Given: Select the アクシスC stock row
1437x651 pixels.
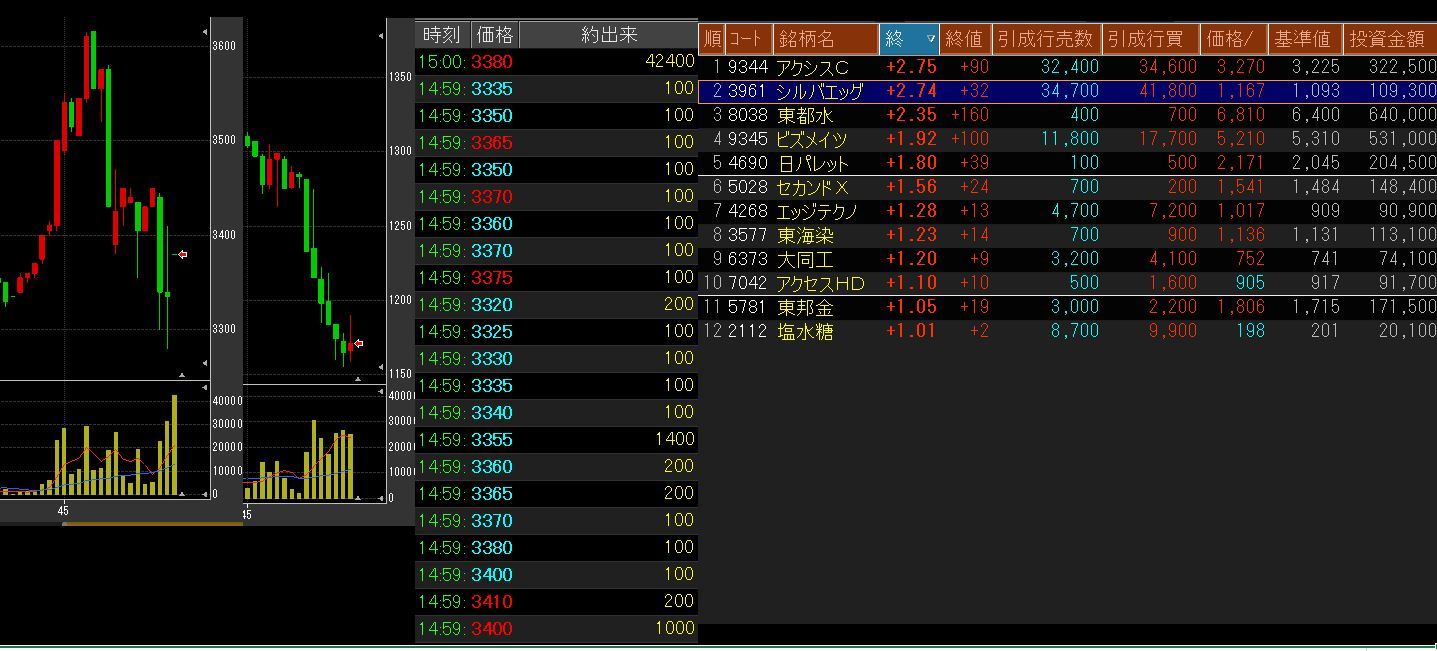Looking at the screenshot, I should coord(1068,67).
